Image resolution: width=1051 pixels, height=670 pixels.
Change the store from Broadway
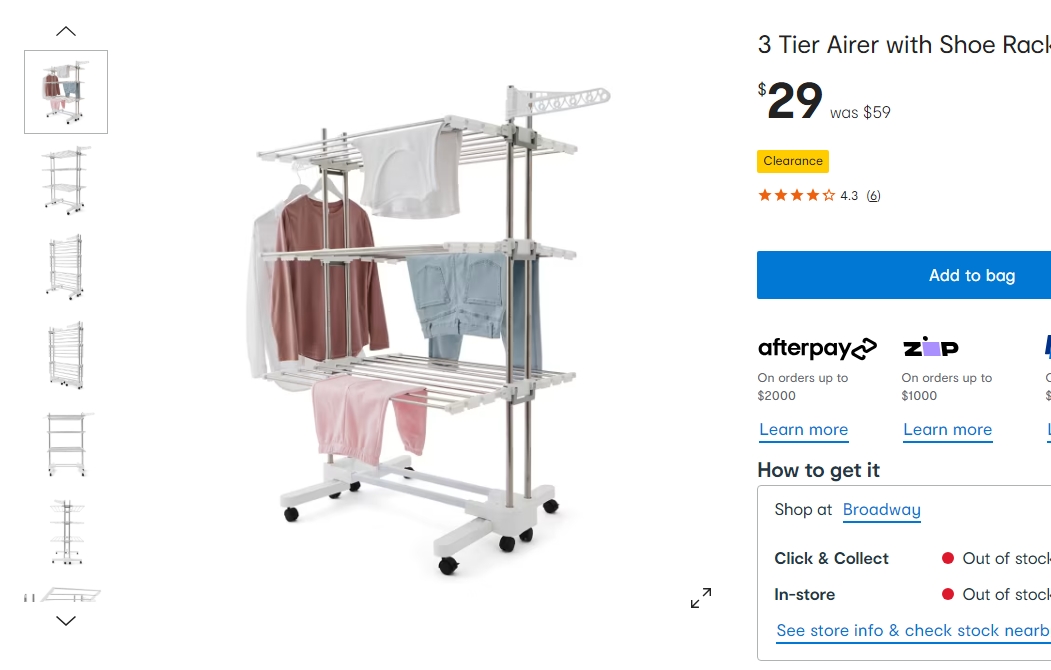881,510
